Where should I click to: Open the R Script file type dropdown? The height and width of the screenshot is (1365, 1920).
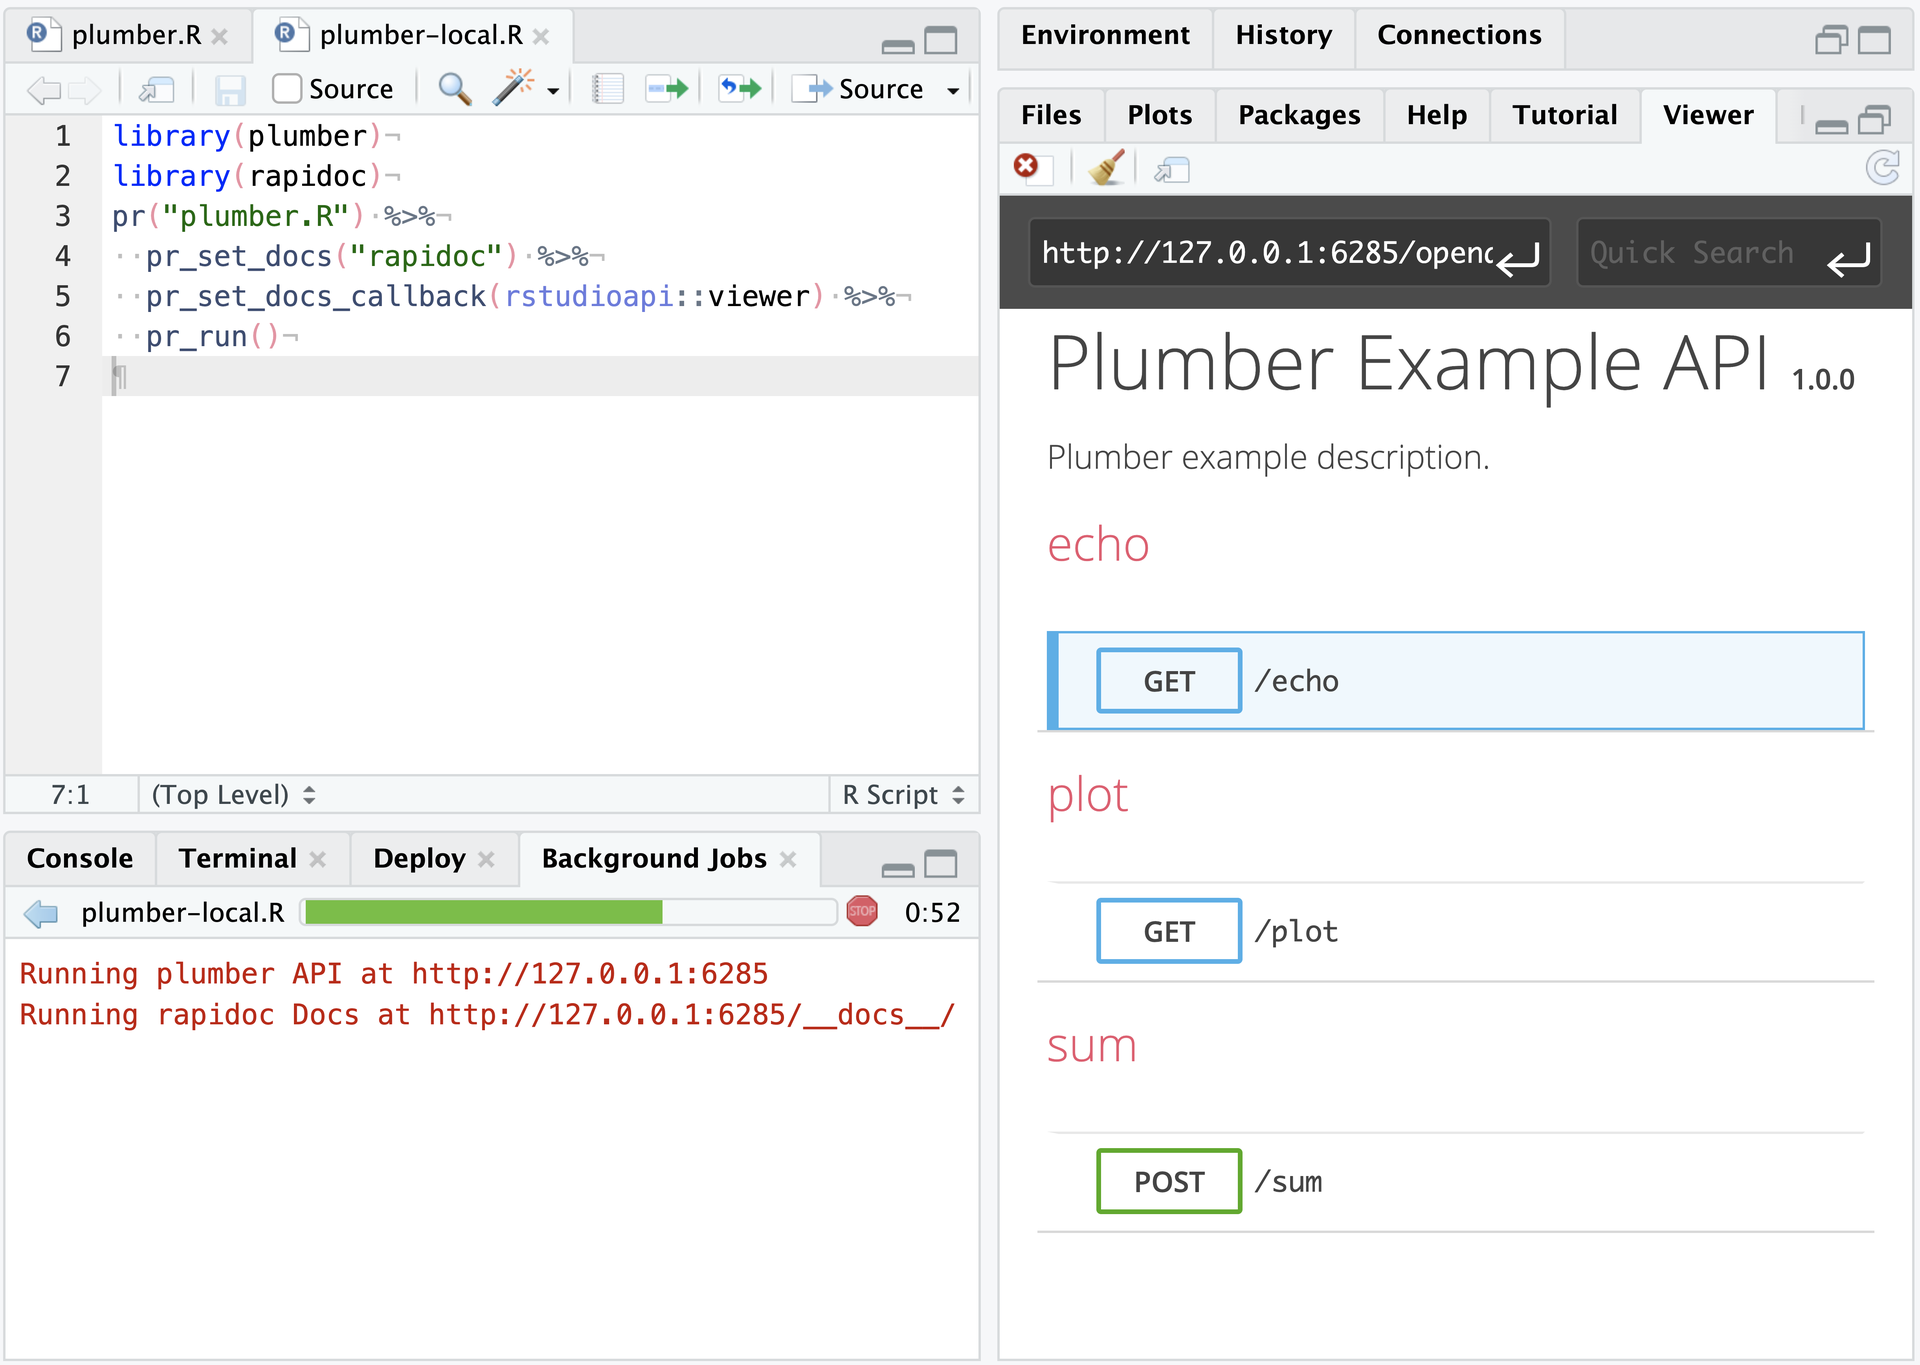point(903,795)
